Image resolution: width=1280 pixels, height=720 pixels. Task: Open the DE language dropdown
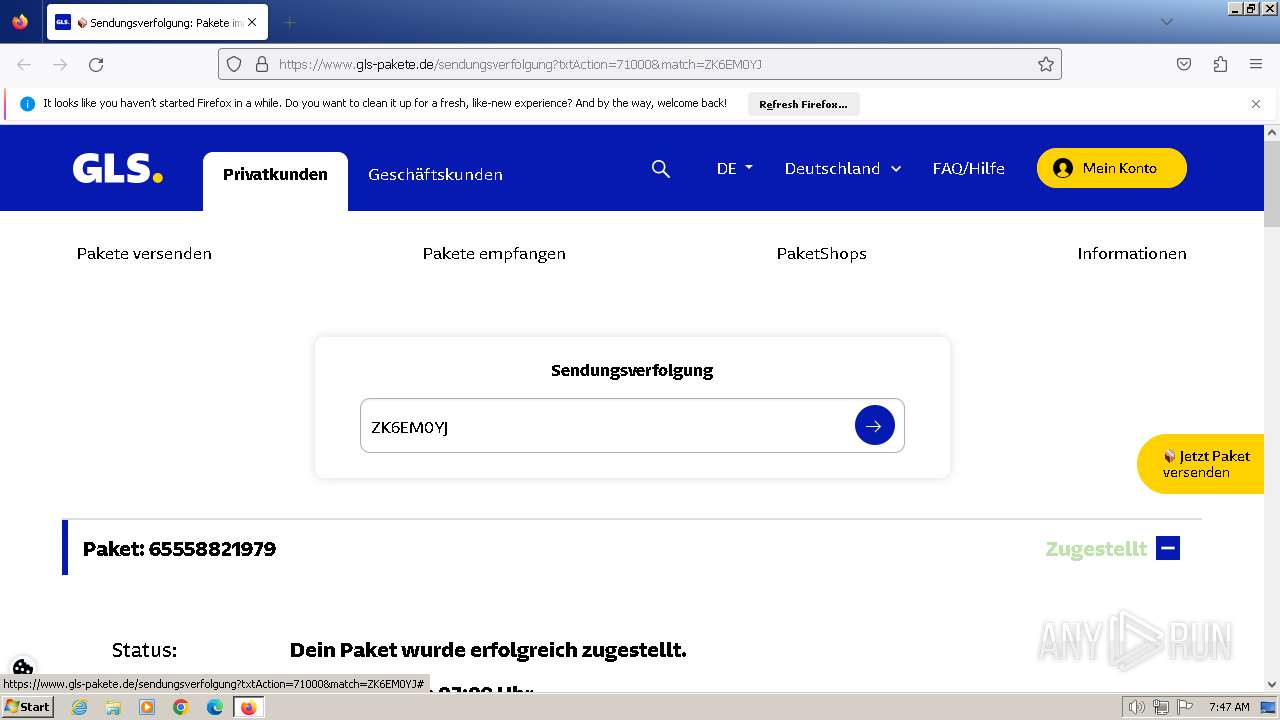(735, 168)
